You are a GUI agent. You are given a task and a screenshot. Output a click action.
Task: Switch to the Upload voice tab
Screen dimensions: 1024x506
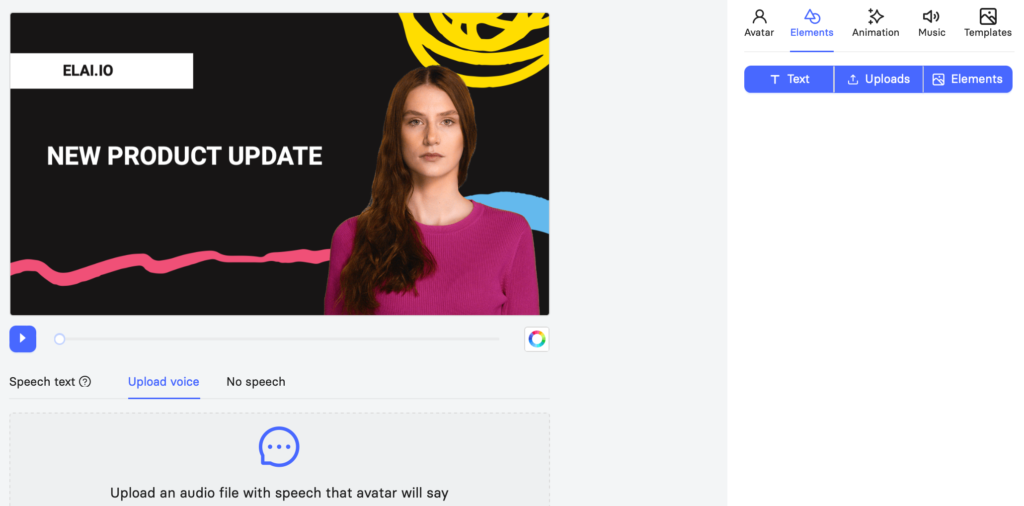pos(163,382)
